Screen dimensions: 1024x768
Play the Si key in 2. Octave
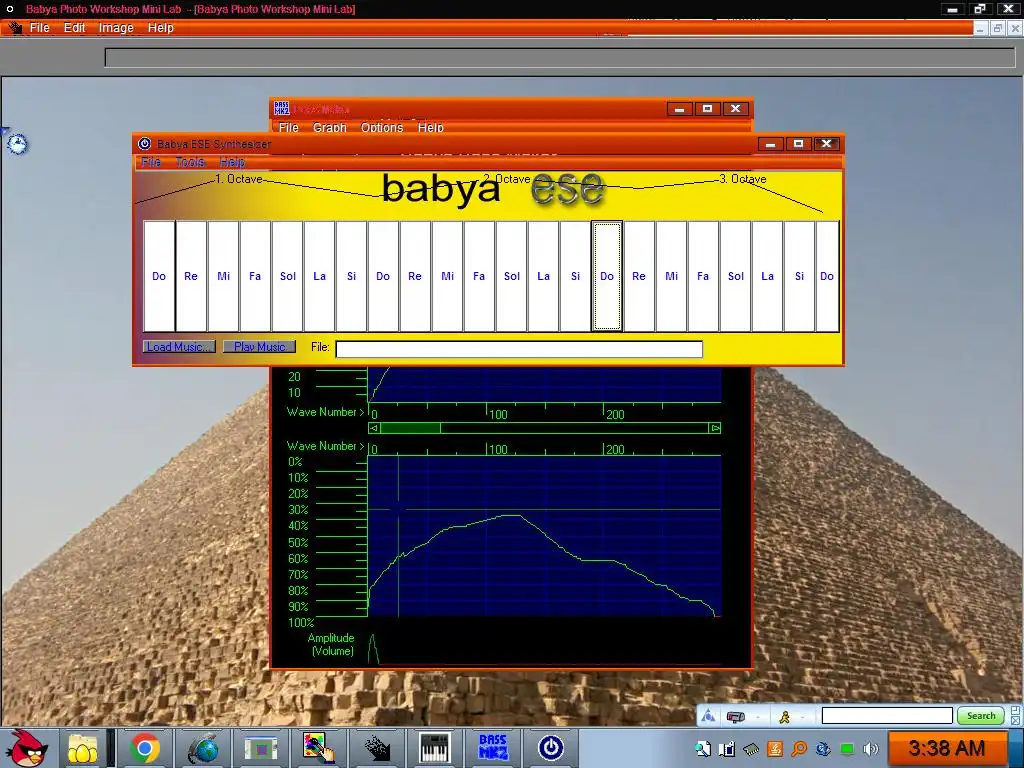pos(575,276)
